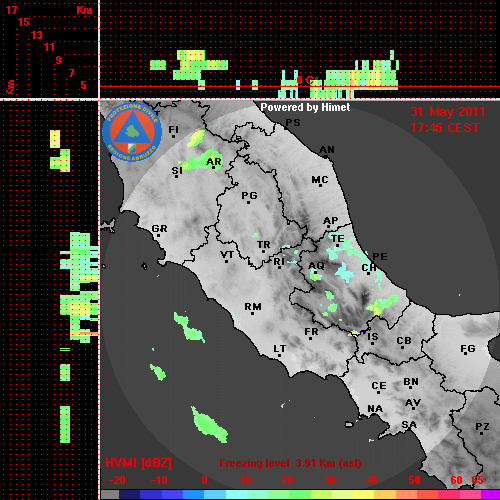Click the RM city marker on map

(253, 313)
